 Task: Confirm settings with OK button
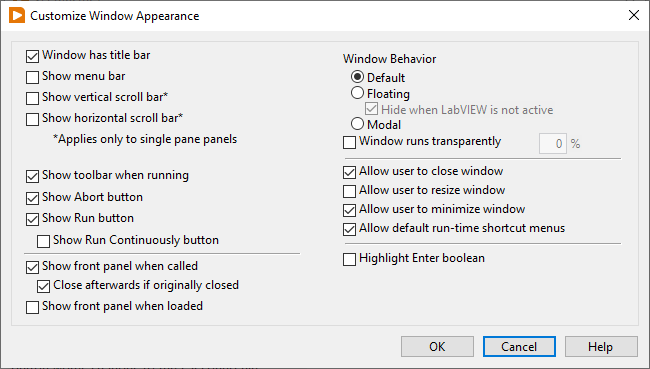pos(437,347)
